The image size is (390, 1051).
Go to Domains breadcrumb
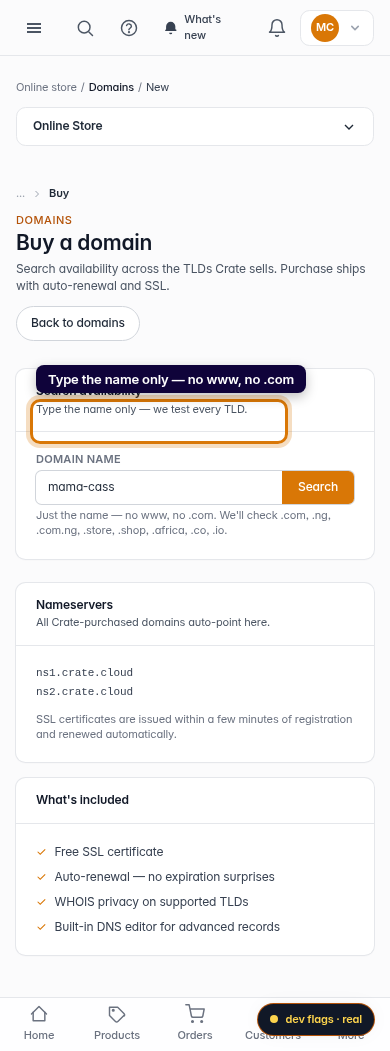(x=111, y=87)
